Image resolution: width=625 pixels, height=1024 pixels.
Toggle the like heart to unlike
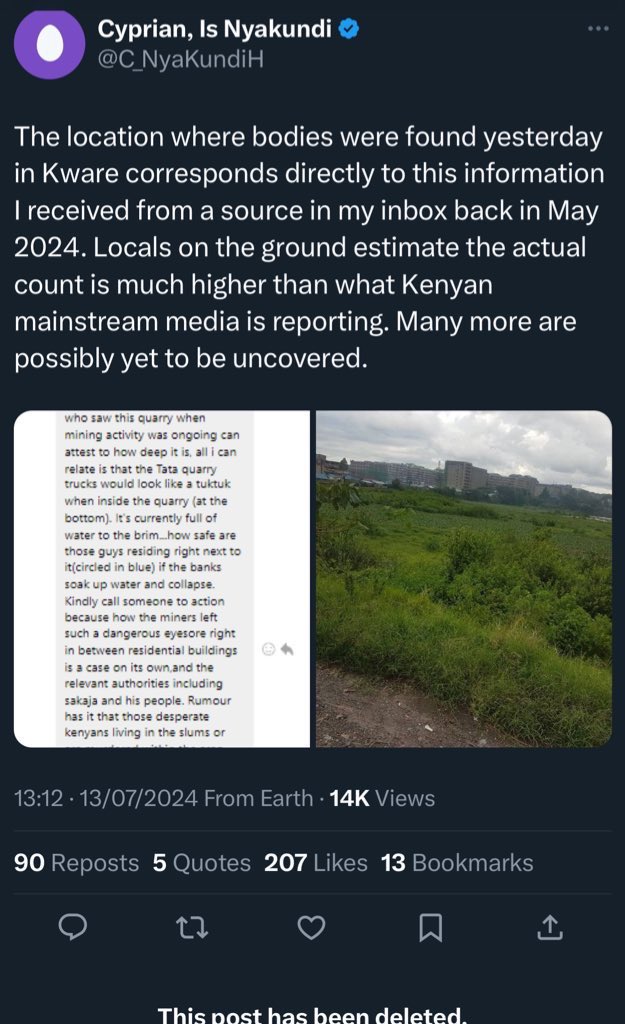pos(311,929)
